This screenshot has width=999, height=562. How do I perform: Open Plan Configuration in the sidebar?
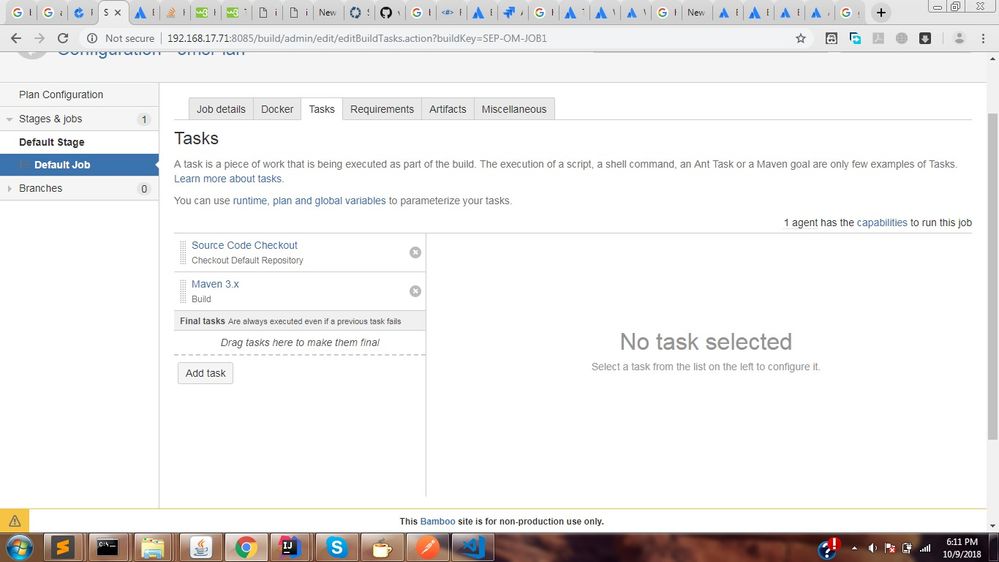pyautogui.click(x=61, y=94)
